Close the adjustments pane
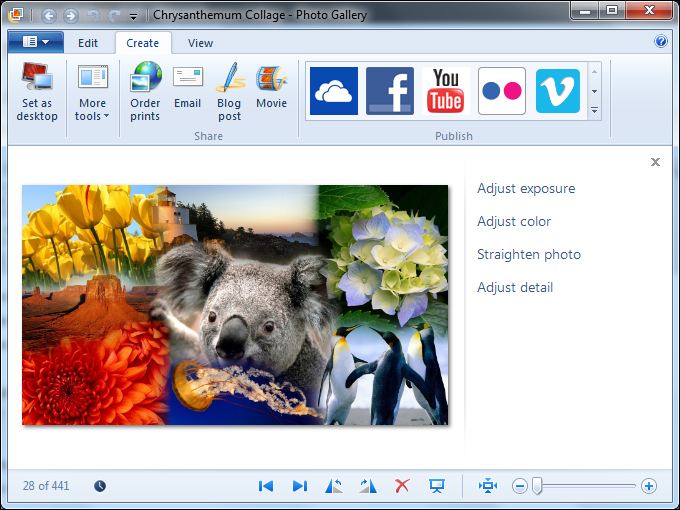Screen dimensions: 680x510 tap(655, 162)
